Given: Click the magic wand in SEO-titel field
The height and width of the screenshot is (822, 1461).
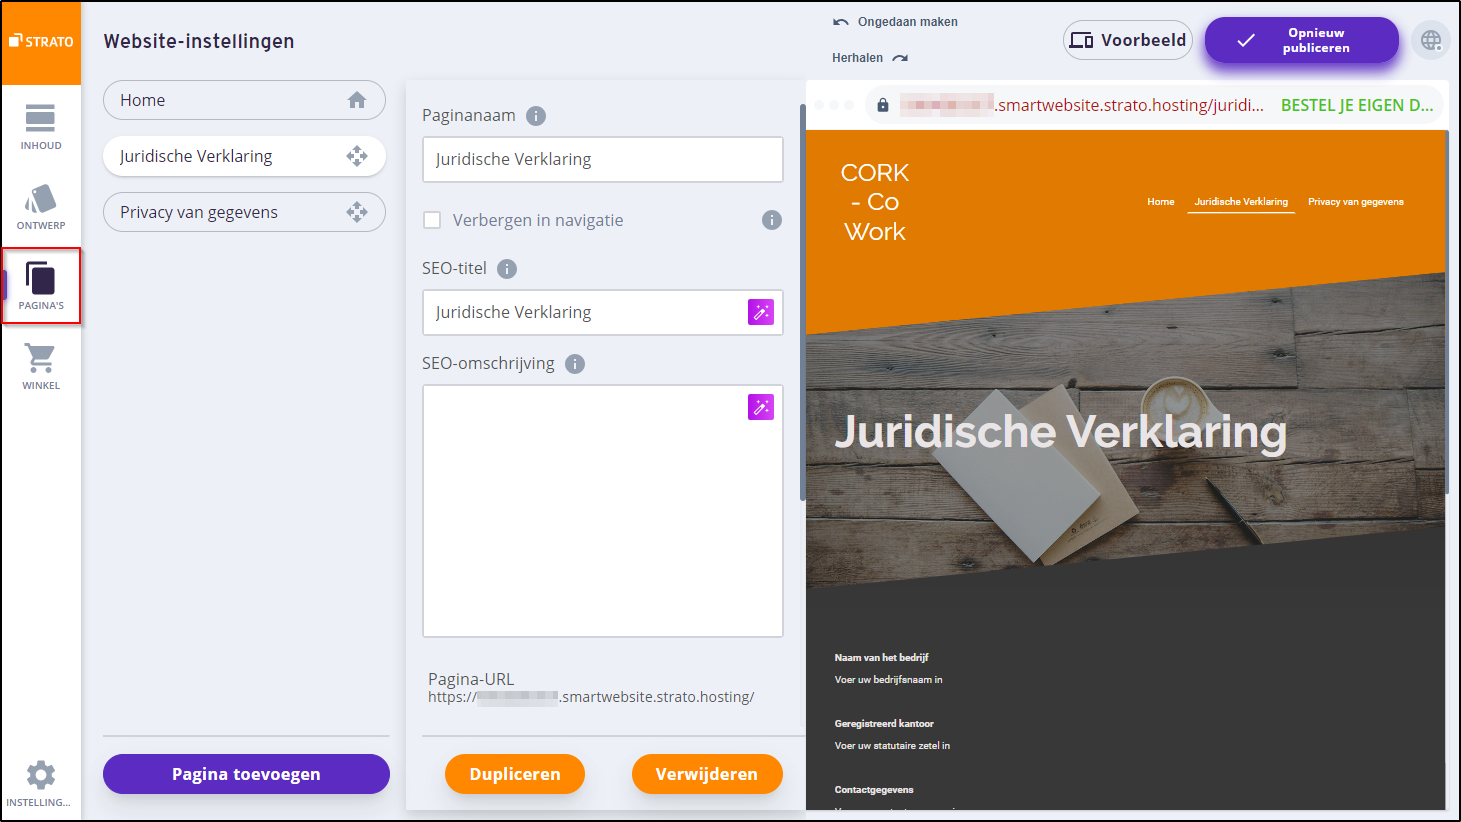Looking at the screenshot, I should [761, 312].
